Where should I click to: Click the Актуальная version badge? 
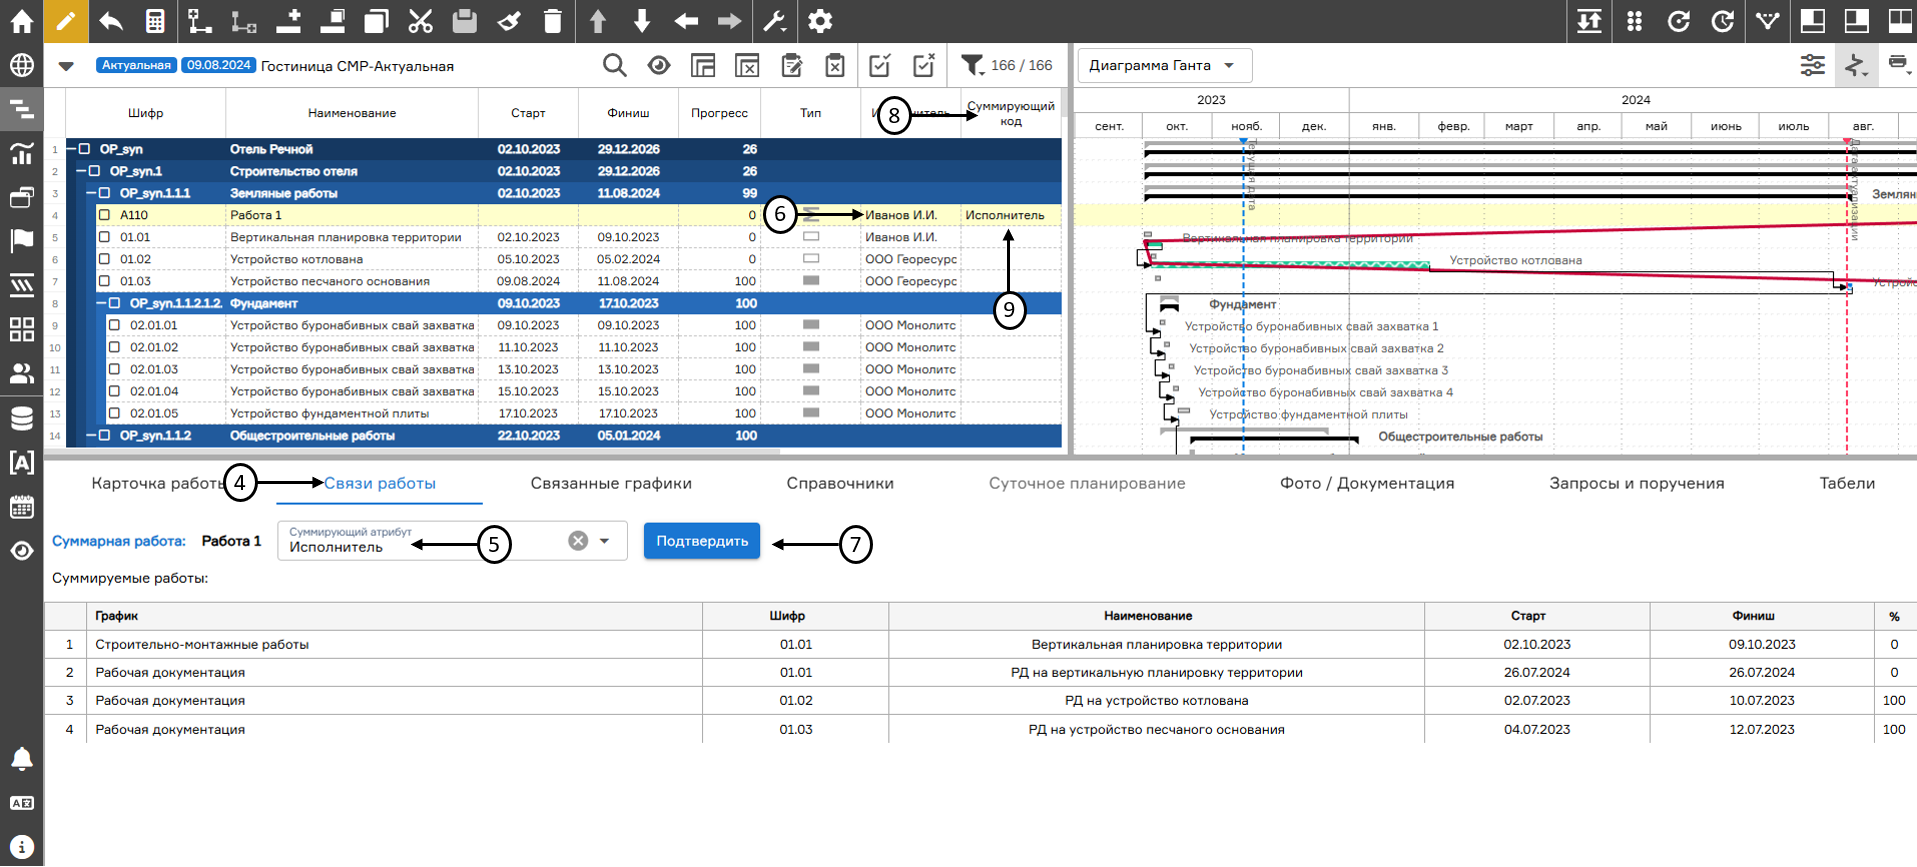[136, 65]
